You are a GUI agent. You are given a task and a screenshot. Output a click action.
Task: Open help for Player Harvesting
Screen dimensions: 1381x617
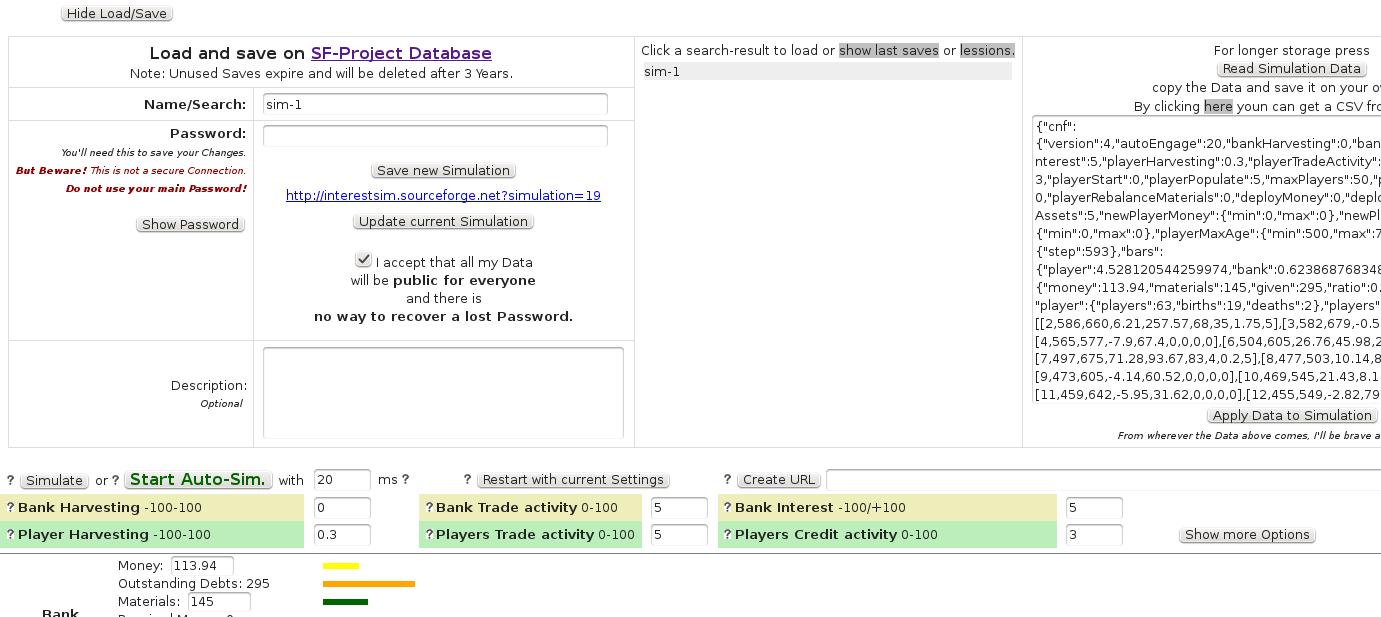click(9, 534)
